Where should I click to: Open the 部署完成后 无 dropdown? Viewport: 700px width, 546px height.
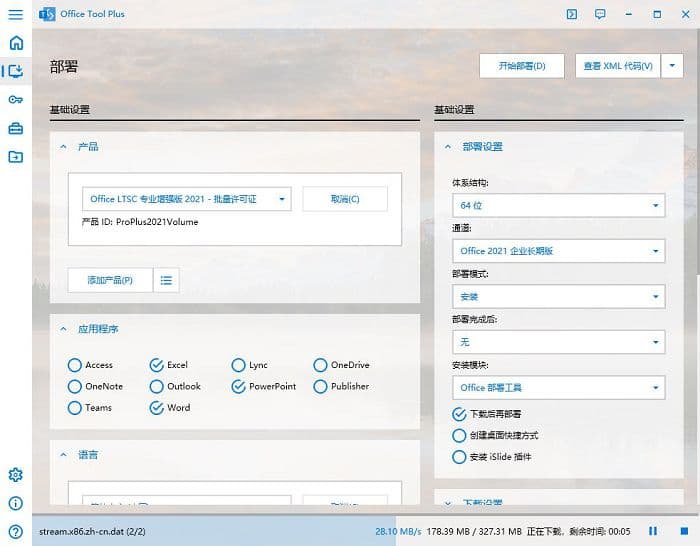pyautogui.click(x=558, y=342)
